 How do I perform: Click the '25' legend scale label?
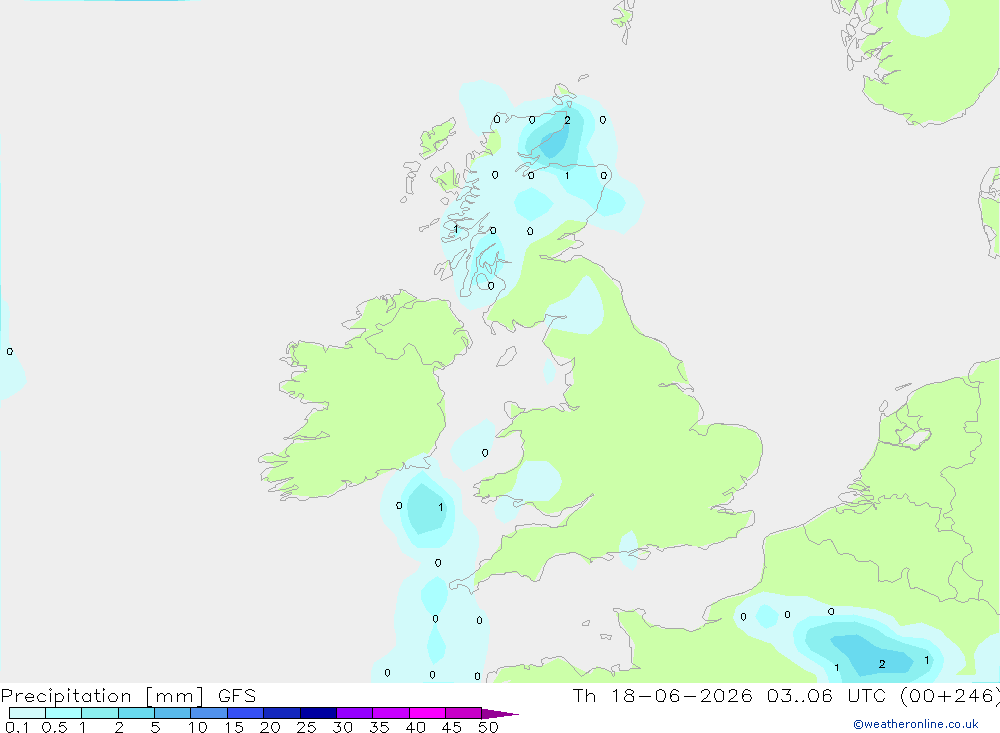[307, 727]
